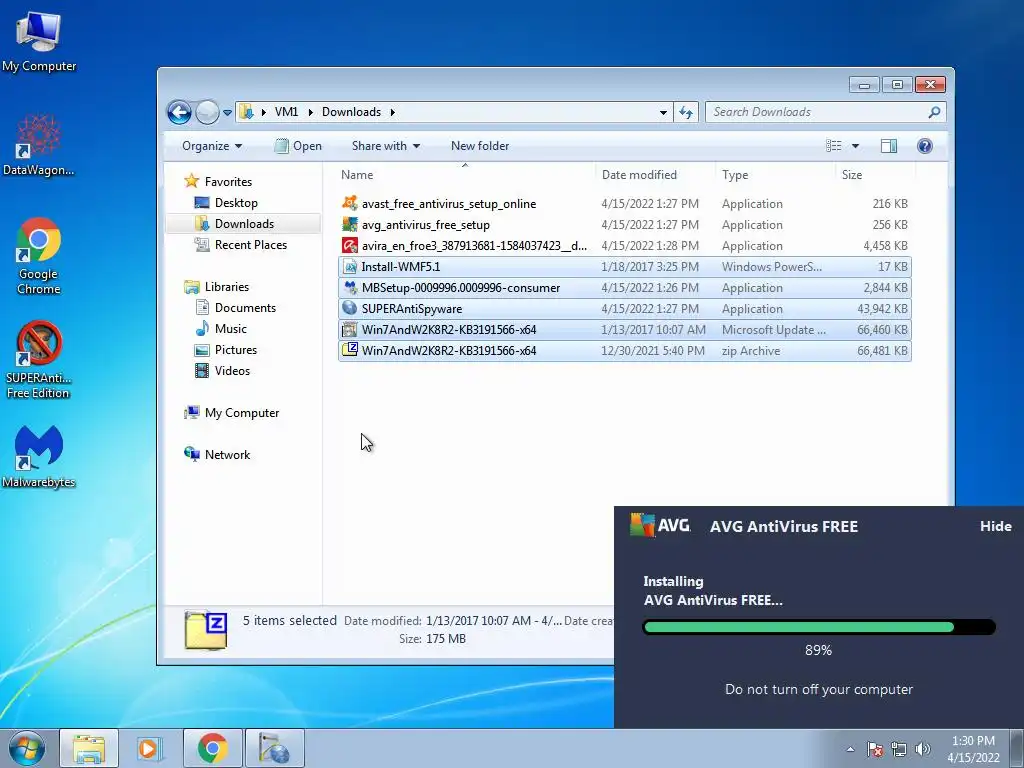The image size is (1024, 768).
Task: Hide the AVG installer popup
Action: pyautogui.click(x=995, y=526)
